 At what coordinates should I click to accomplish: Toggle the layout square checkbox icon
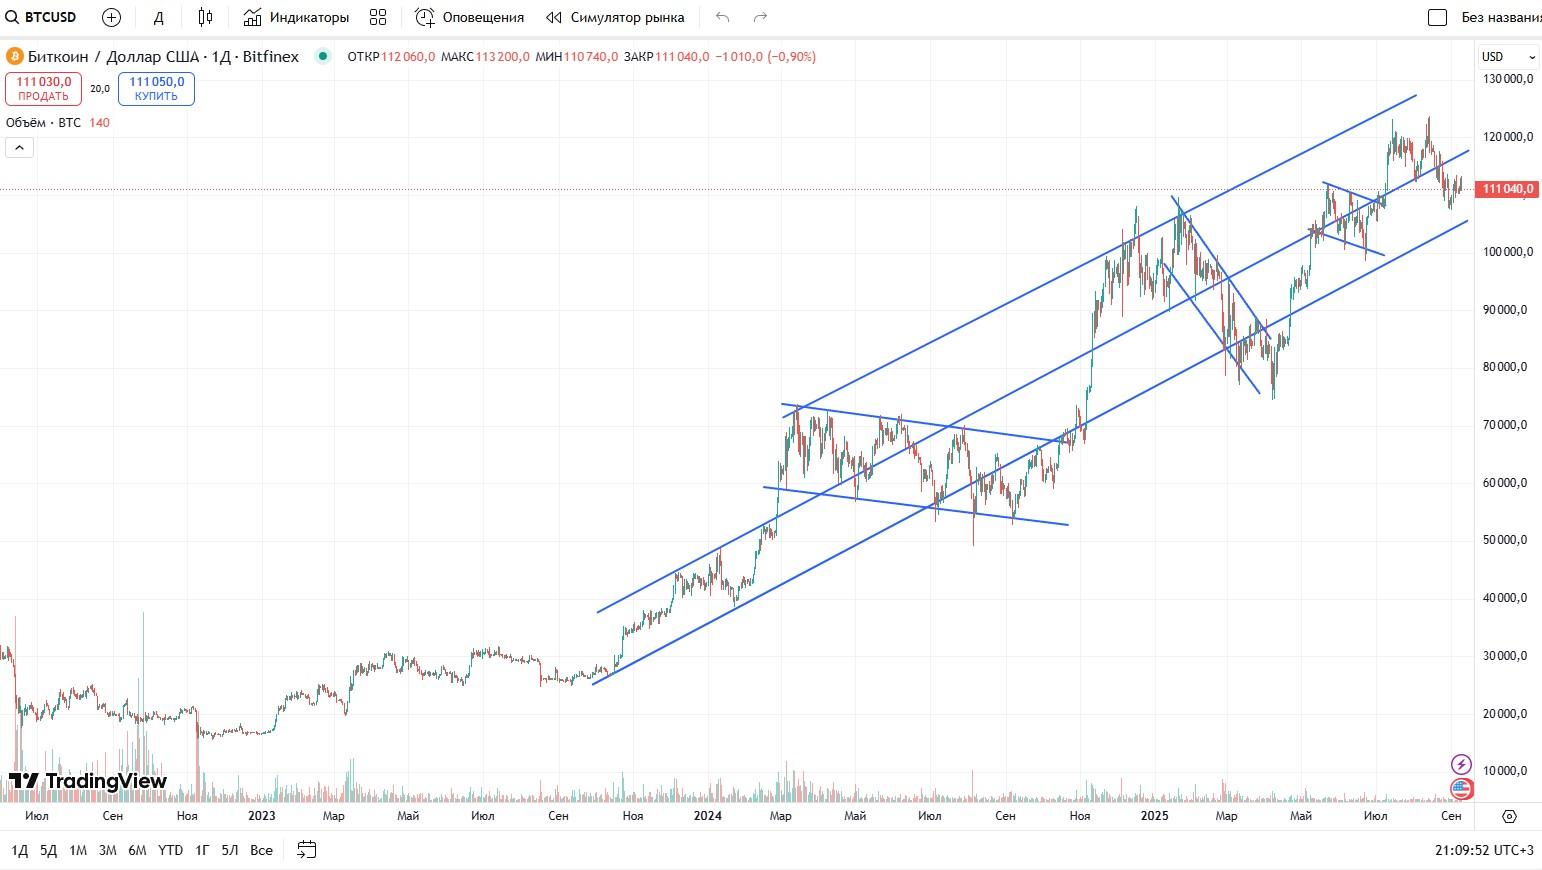(x=1437, y=17)
